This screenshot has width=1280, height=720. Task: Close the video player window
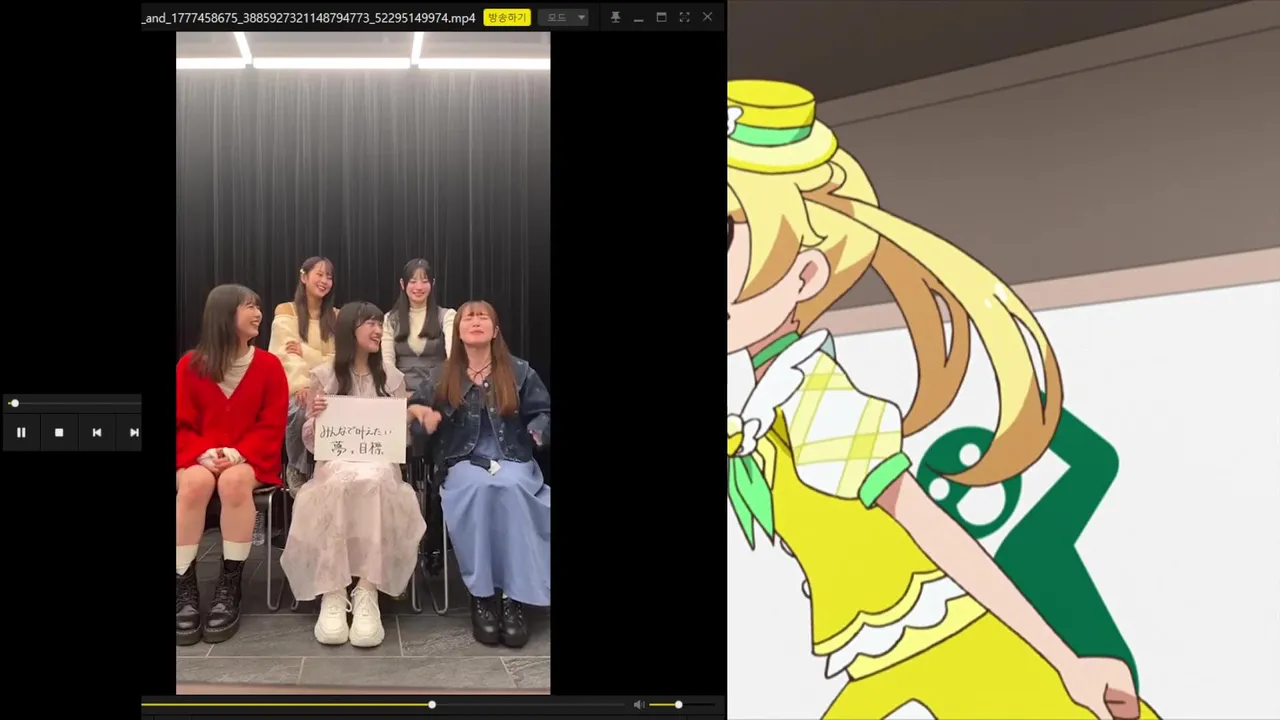point(707,17)
